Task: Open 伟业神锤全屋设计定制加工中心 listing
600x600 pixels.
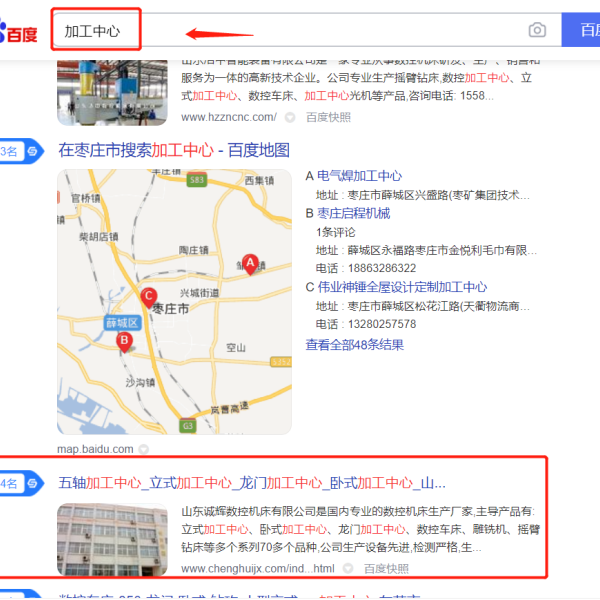Action: [x=402, y=287]
